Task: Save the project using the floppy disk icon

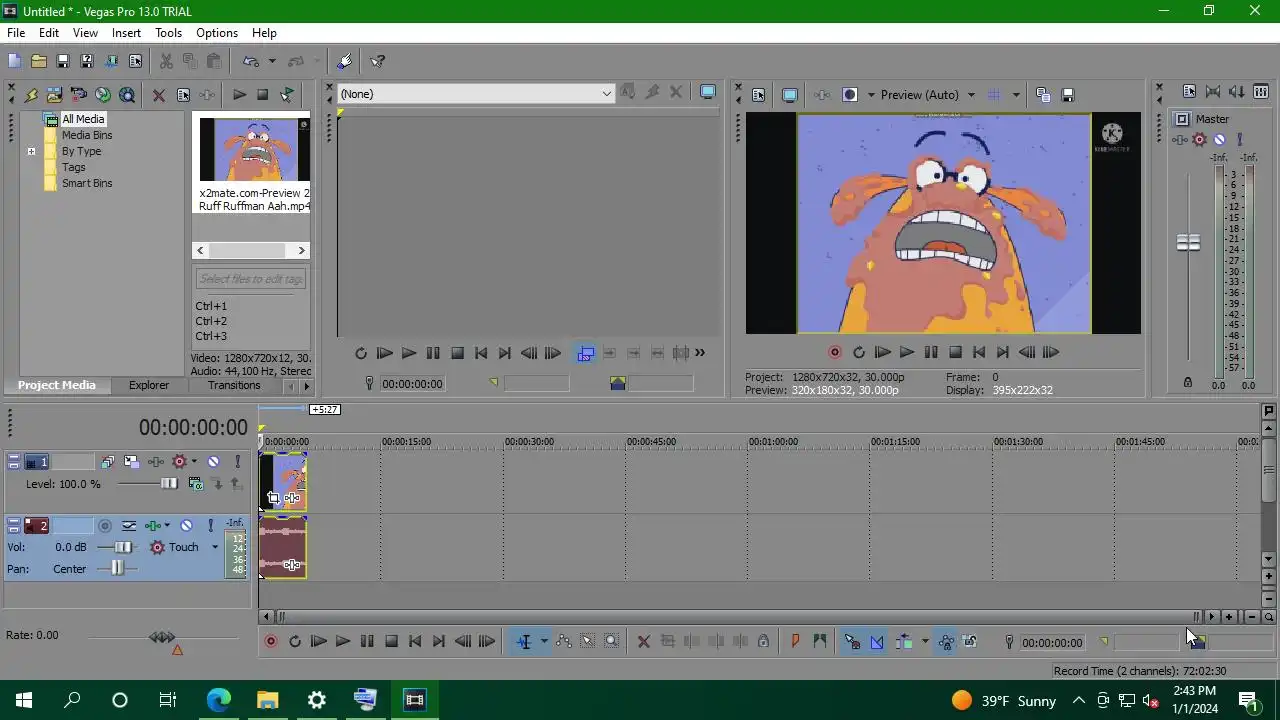Action: click(62, 61)
